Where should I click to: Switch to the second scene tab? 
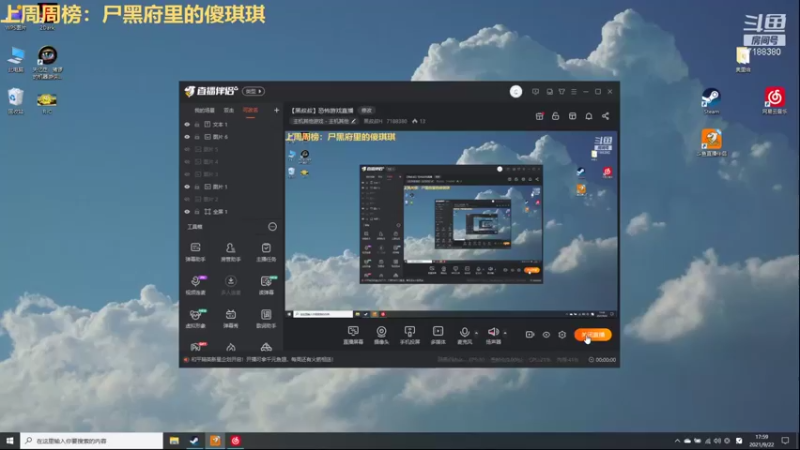(229, 110)
